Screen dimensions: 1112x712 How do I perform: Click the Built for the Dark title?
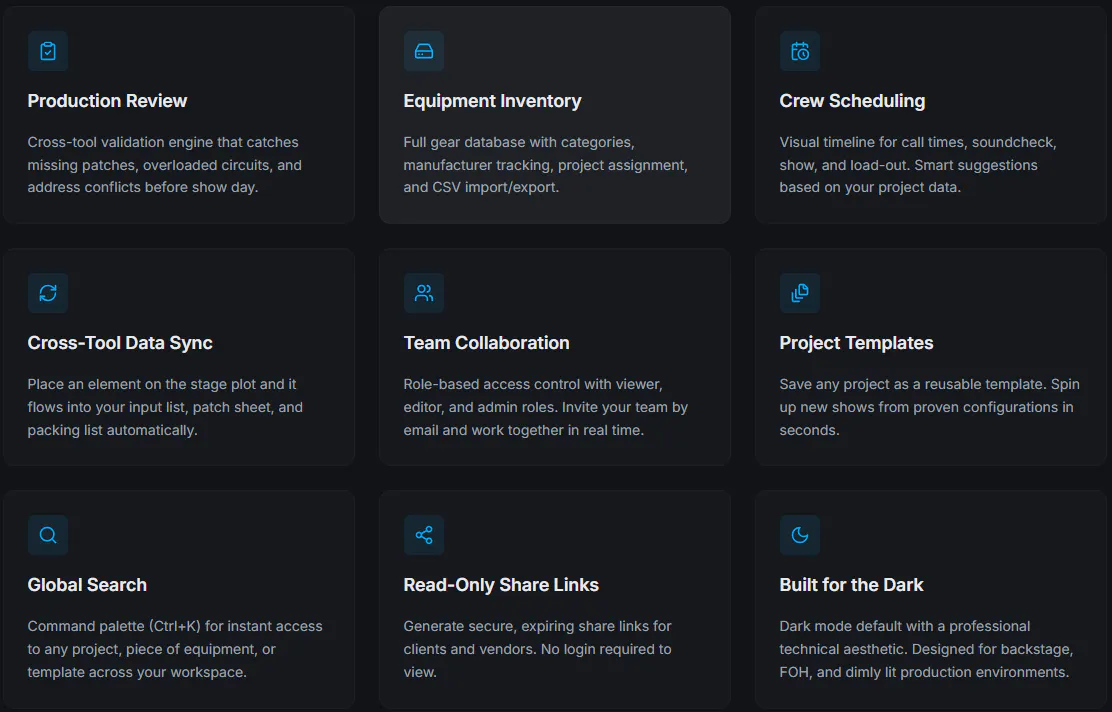pyautogui.click(x=851, y=584)
